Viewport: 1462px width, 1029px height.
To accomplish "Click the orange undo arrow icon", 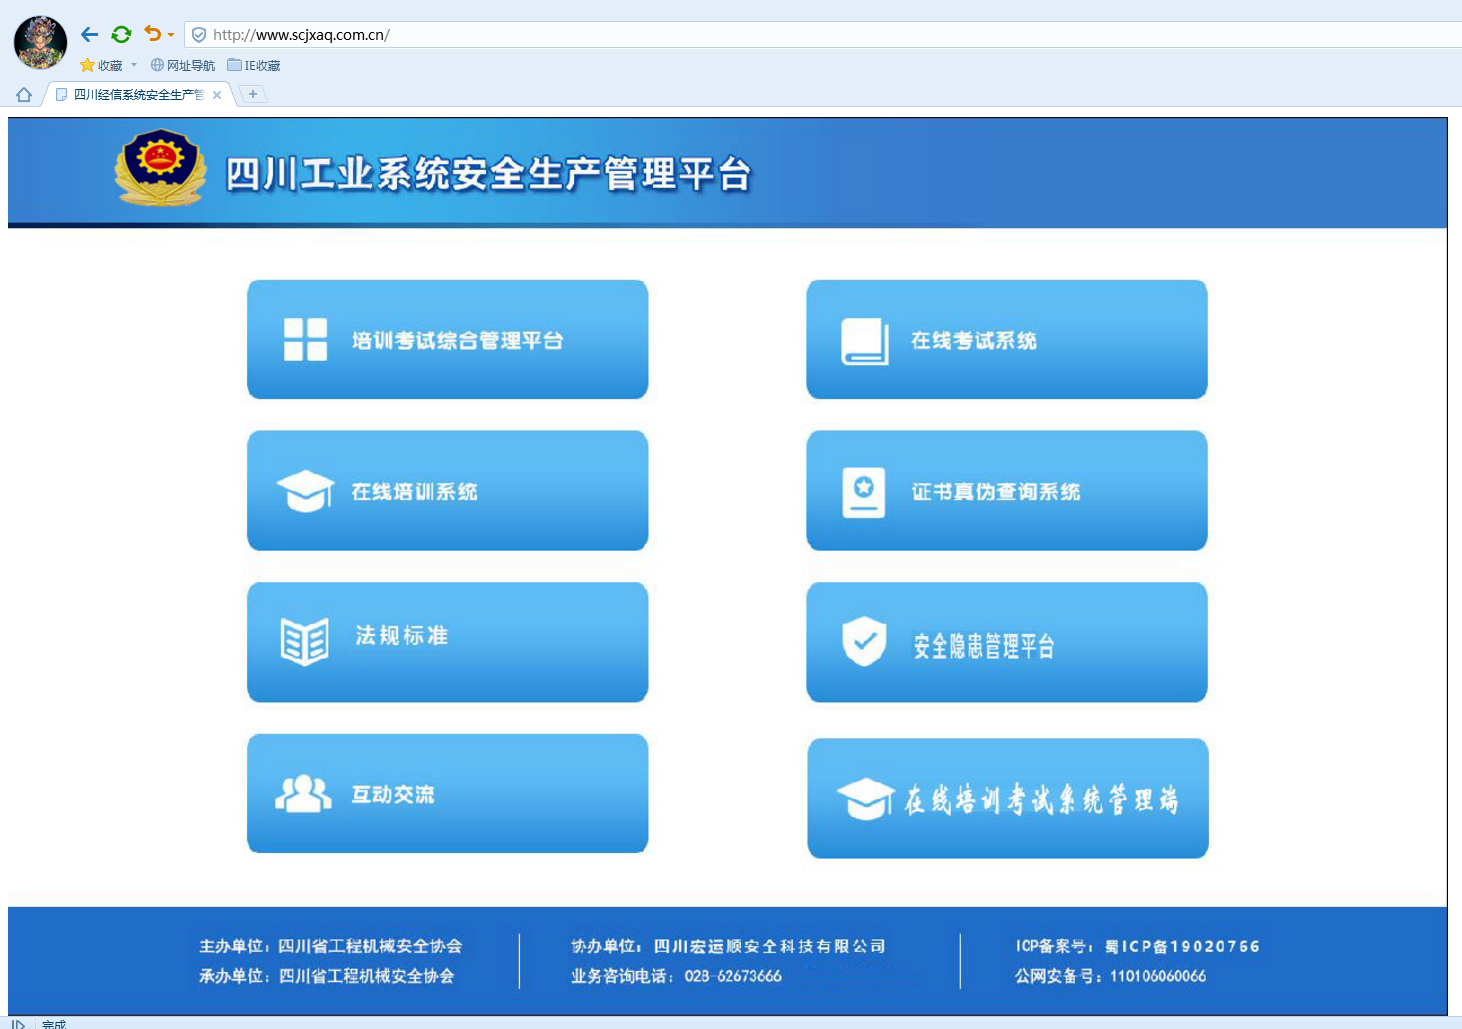I will tap(152, 34).
